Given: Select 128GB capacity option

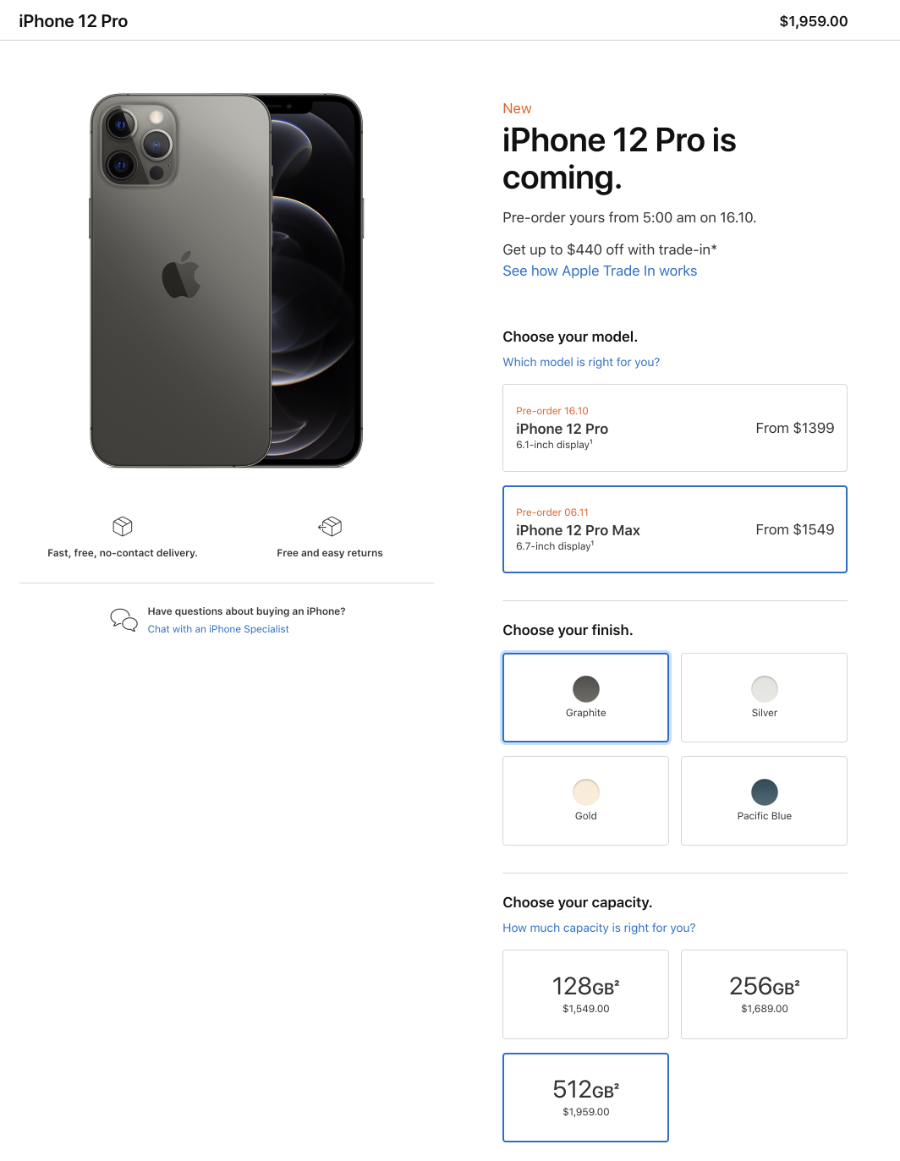Looking at the screenshot, I should [585, 994].
